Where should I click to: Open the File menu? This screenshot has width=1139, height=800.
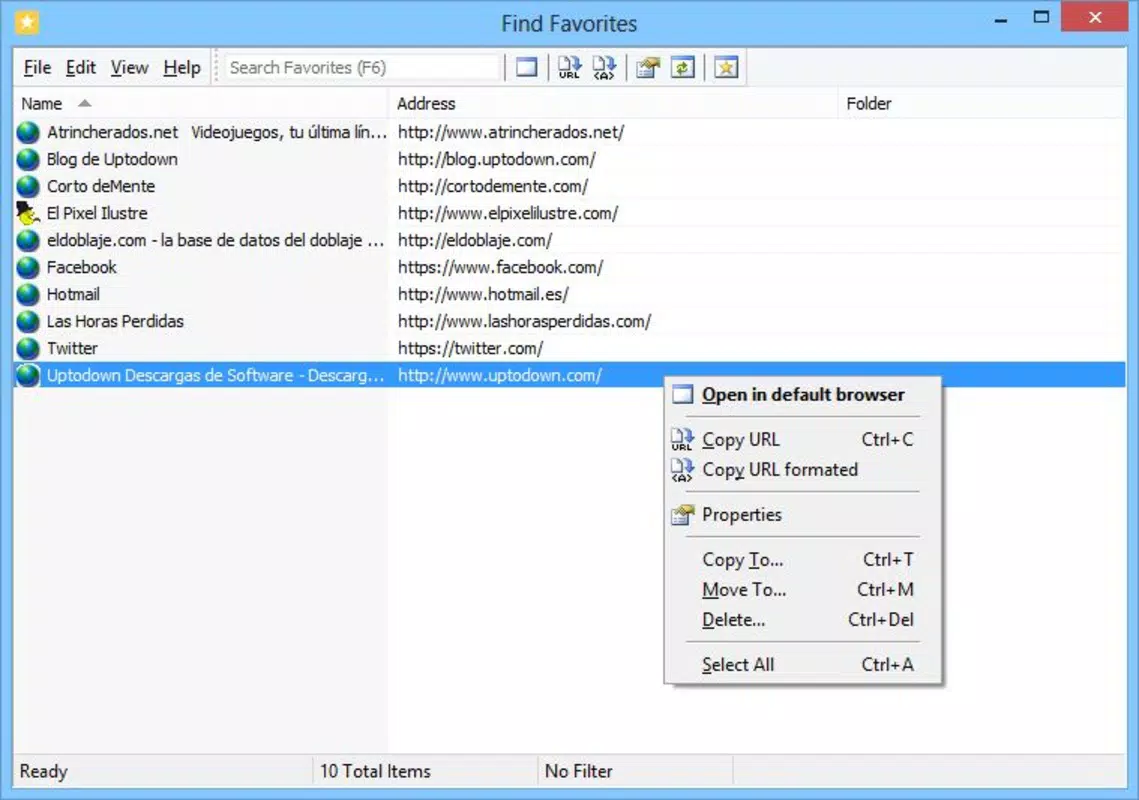point(37,68)
